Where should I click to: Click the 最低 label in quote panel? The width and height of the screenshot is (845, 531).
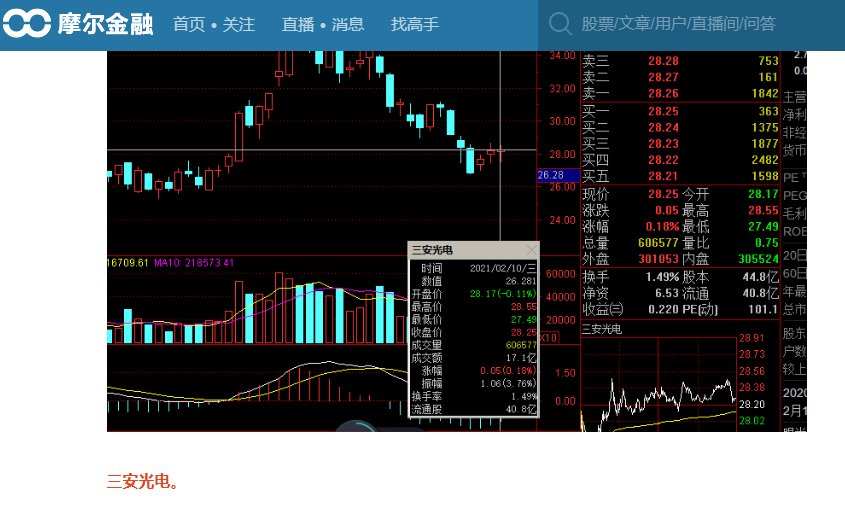(696, 226)
